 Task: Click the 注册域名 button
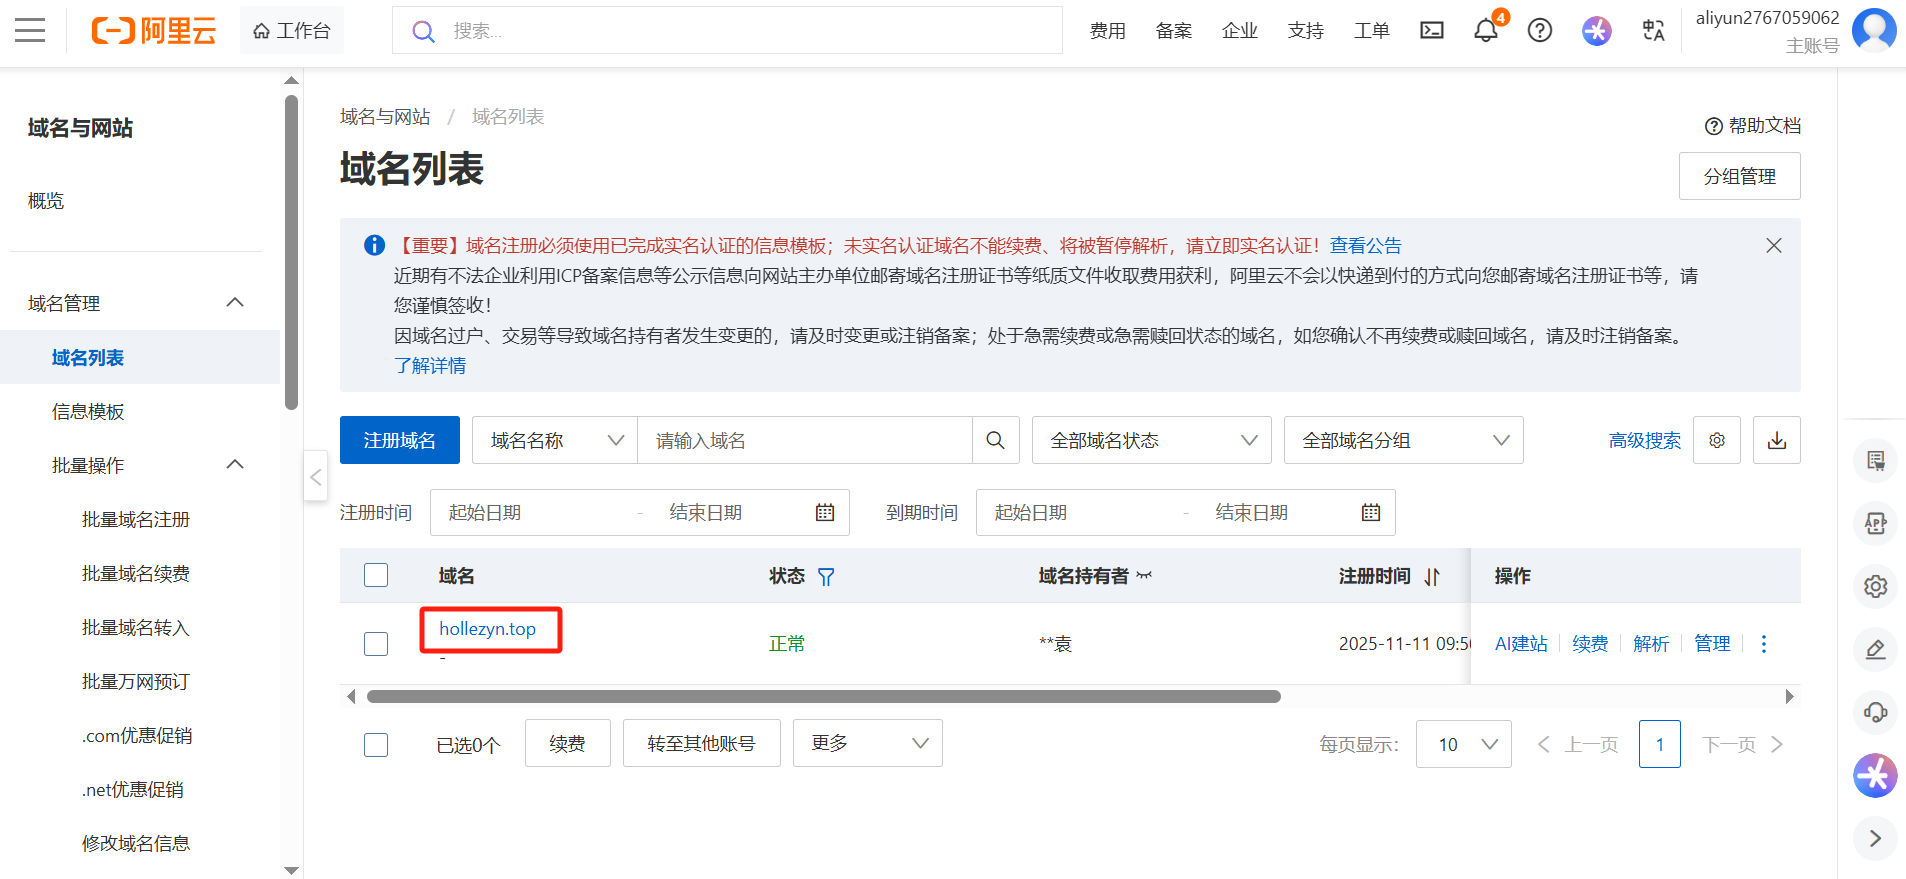pyautogui.click(x=399, y=440)
